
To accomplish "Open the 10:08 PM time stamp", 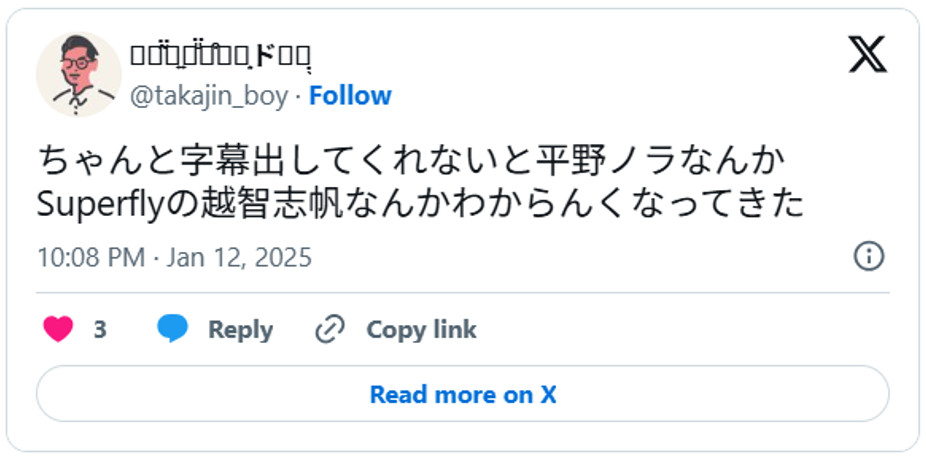I will 91,257.
